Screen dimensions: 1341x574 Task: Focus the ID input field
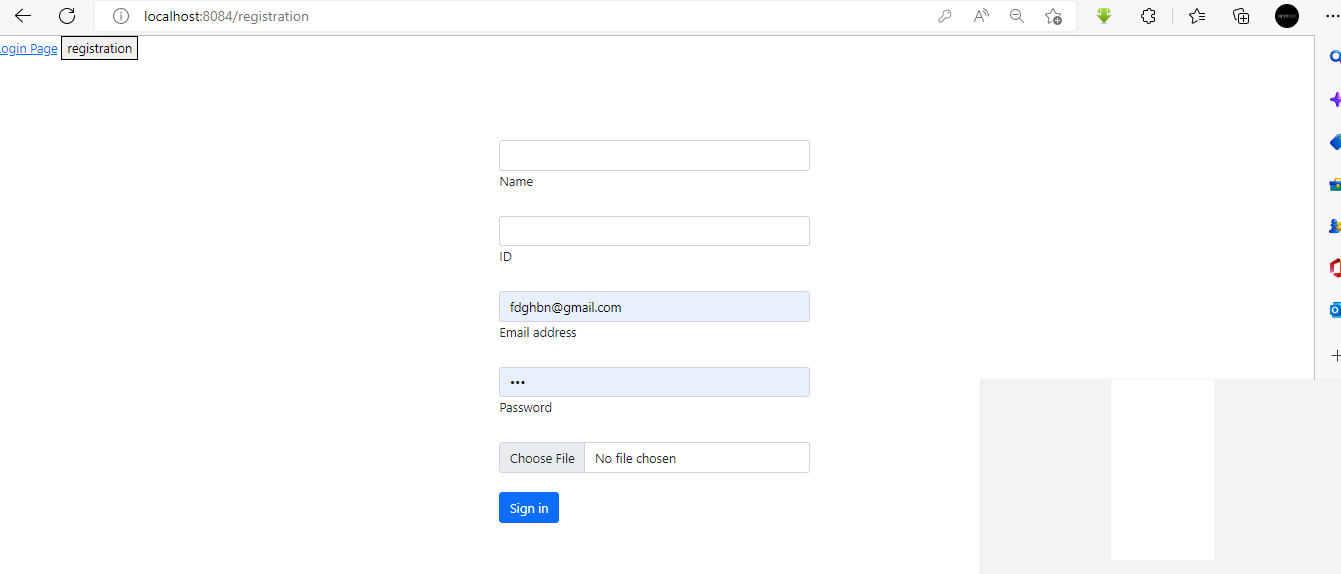click(x=654, y=231)
